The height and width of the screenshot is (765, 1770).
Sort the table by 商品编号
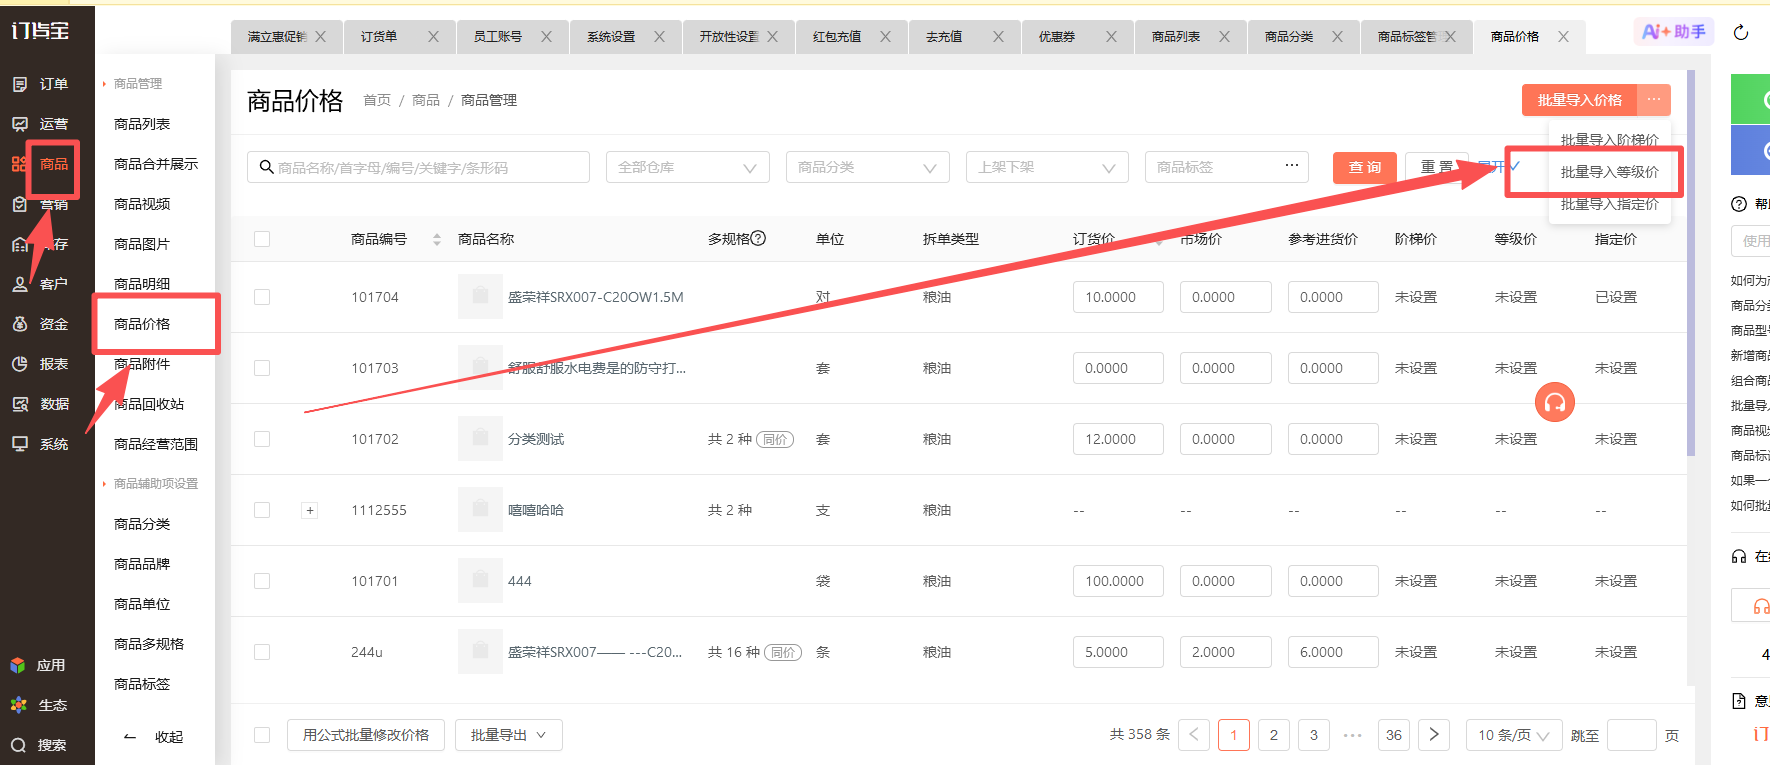point(437,239)
